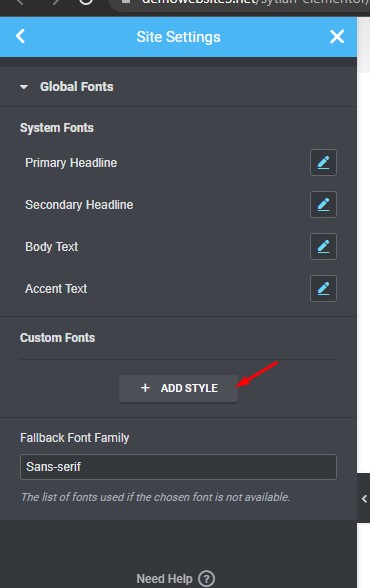
Task: Collapse the Global Fonts section
Action: coord(24,87)
